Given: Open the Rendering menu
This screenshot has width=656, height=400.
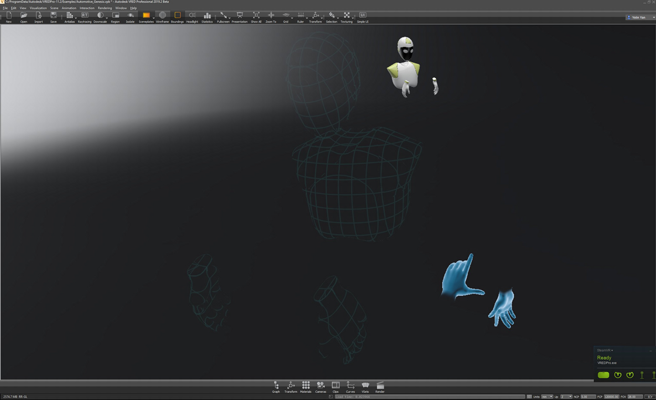Looking at the screenshot, I should click(105, 8).
